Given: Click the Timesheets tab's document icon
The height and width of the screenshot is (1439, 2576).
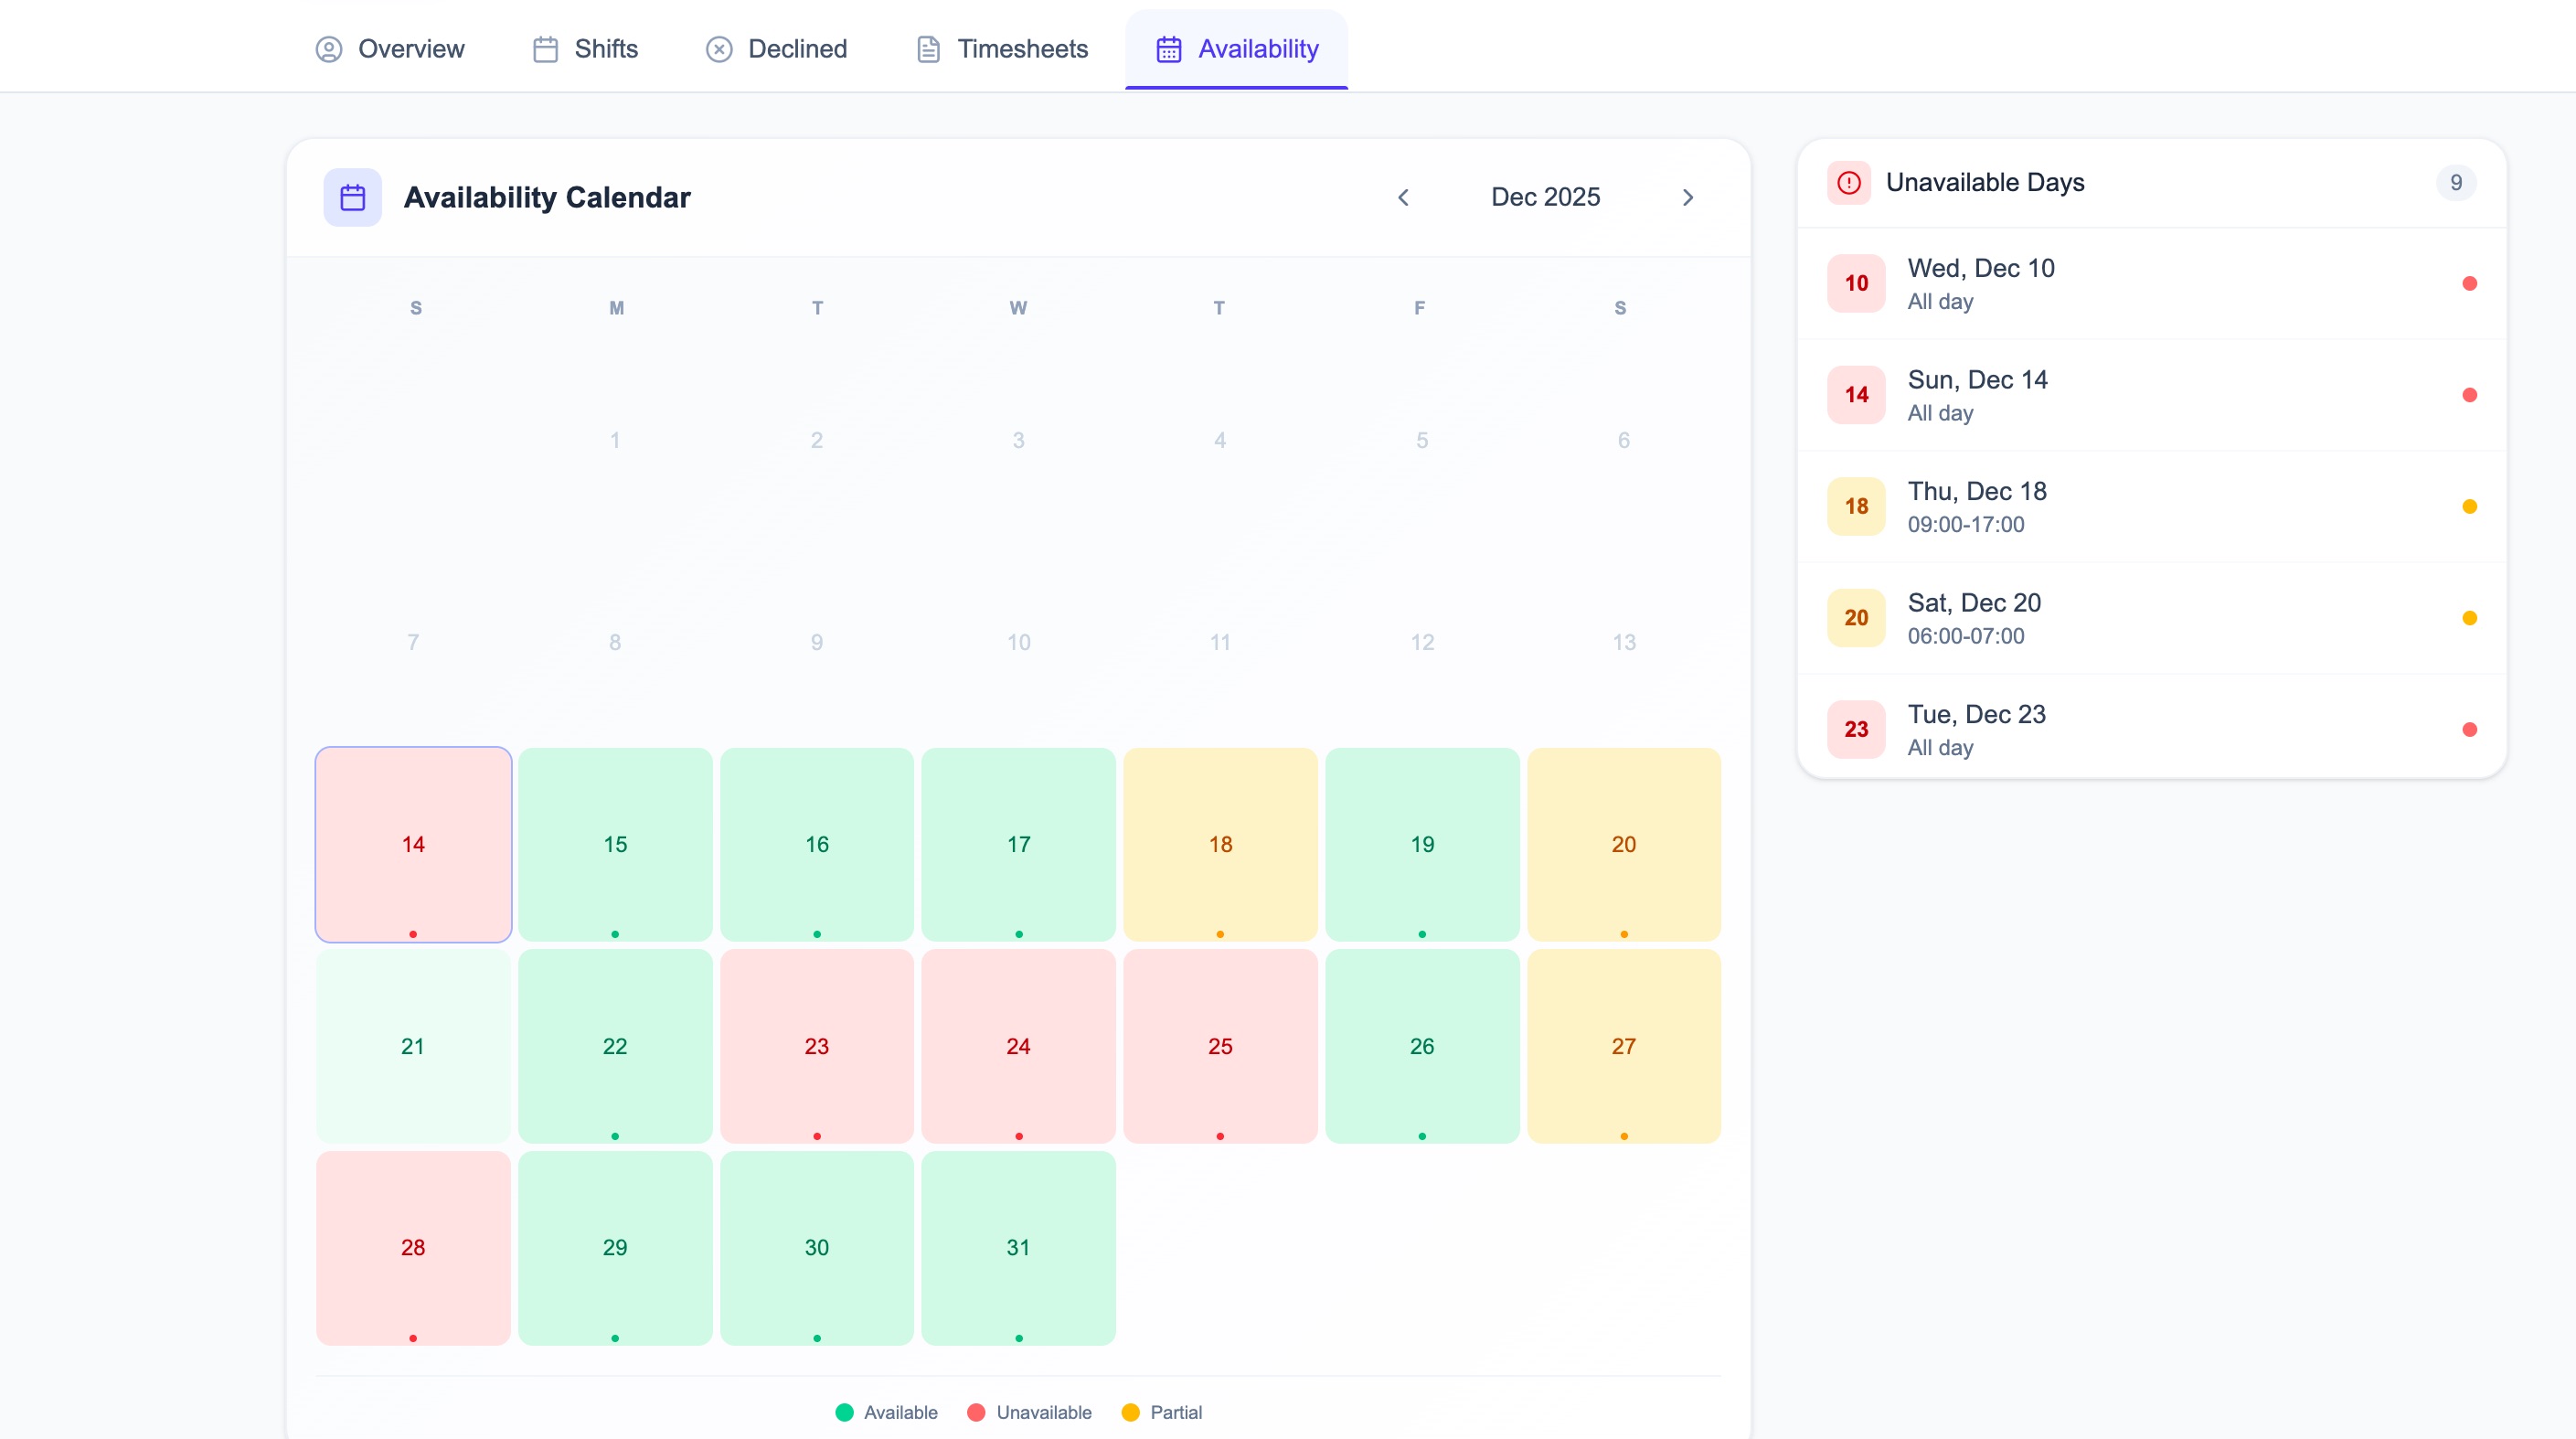Looking at the screenshot, I should [x=928, y=49].
